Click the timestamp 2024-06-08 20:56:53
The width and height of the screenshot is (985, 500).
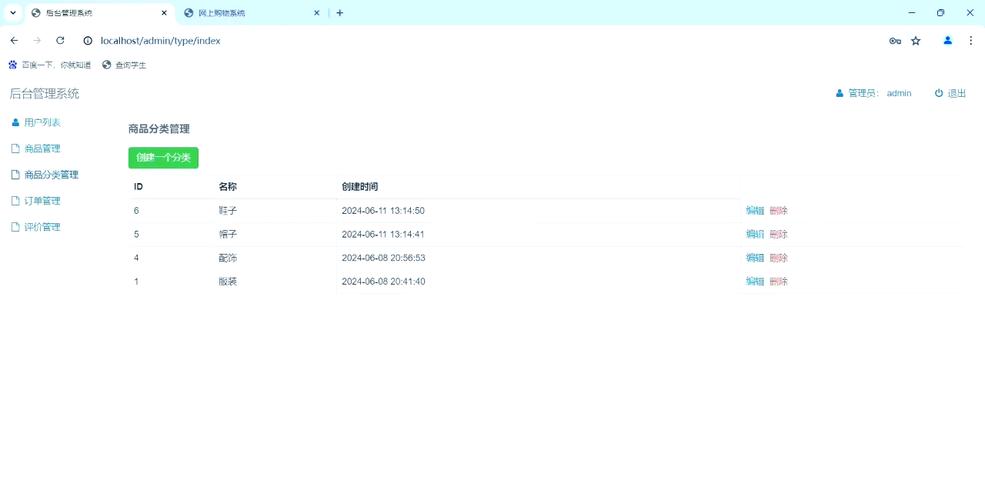[x=383, y=258]
